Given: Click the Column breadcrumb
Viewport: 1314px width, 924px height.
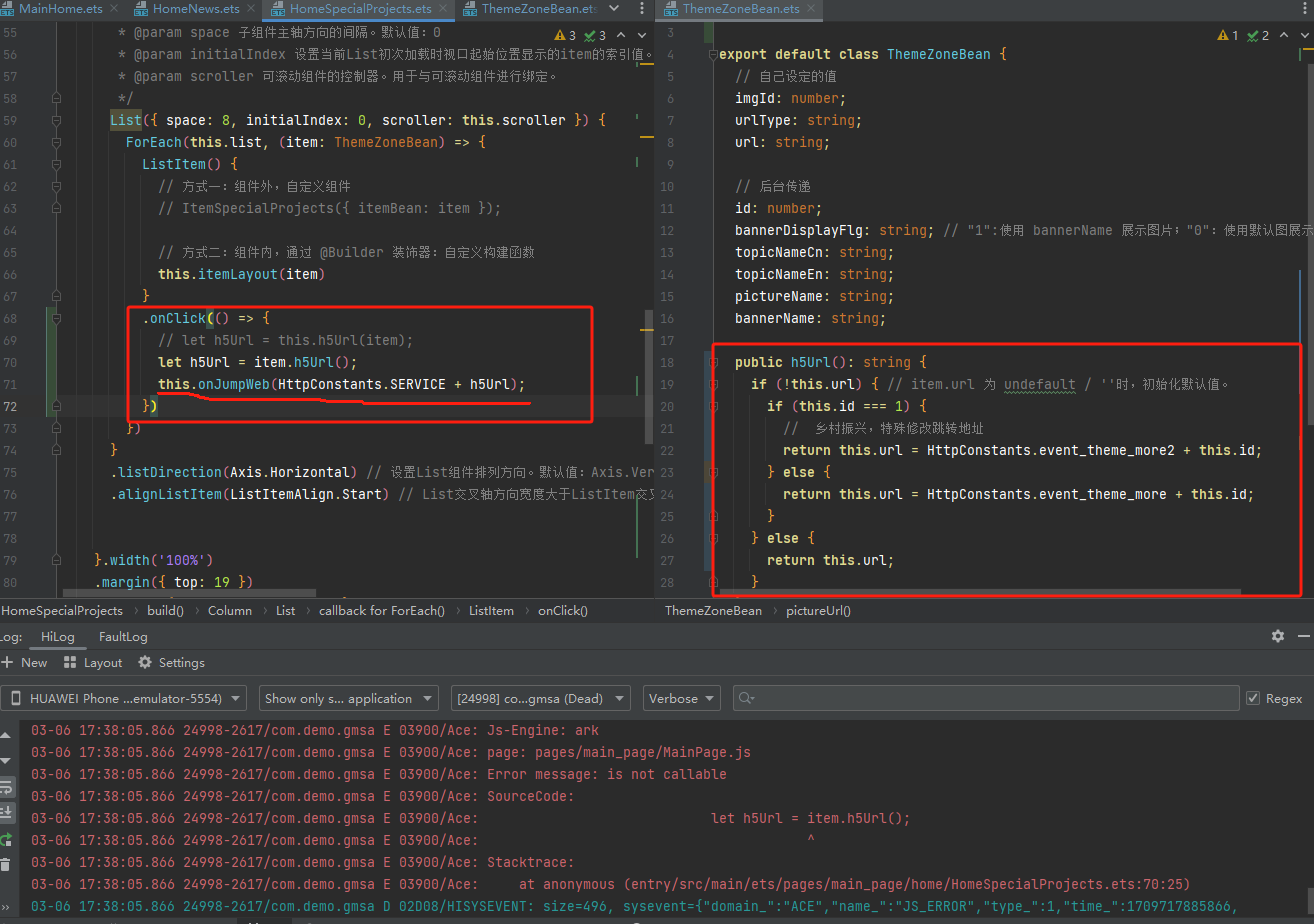Looking at the screenshot, I should (x=230, y=610).
